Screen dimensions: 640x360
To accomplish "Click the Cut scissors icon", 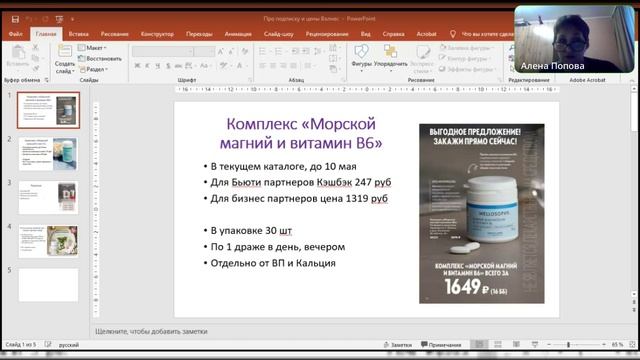I will 36,48.
